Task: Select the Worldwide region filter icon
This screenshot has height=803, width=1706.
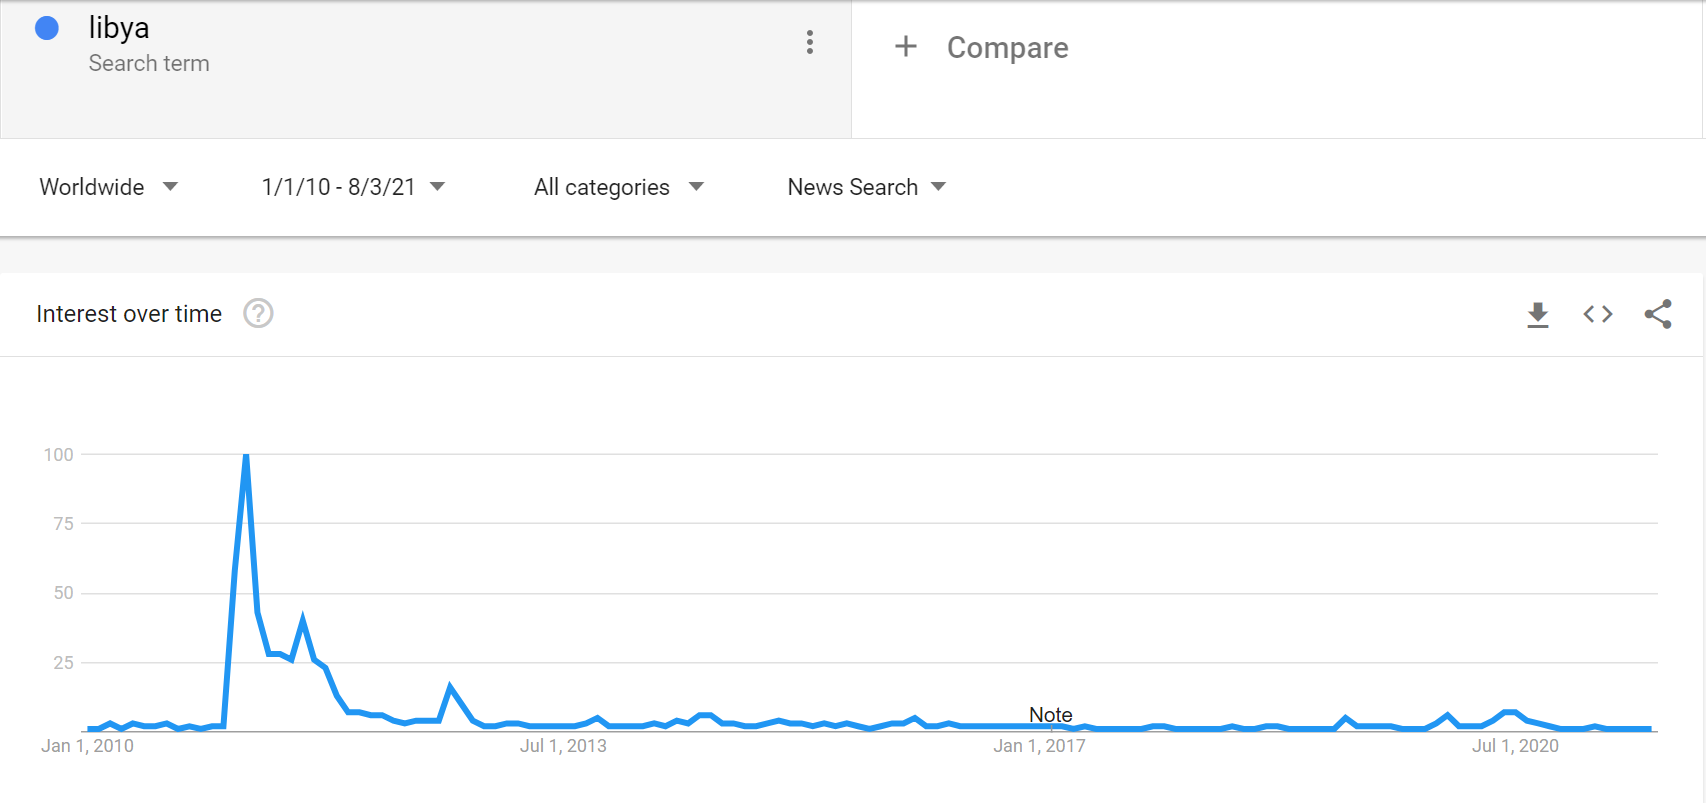Action: coord(171,186)
